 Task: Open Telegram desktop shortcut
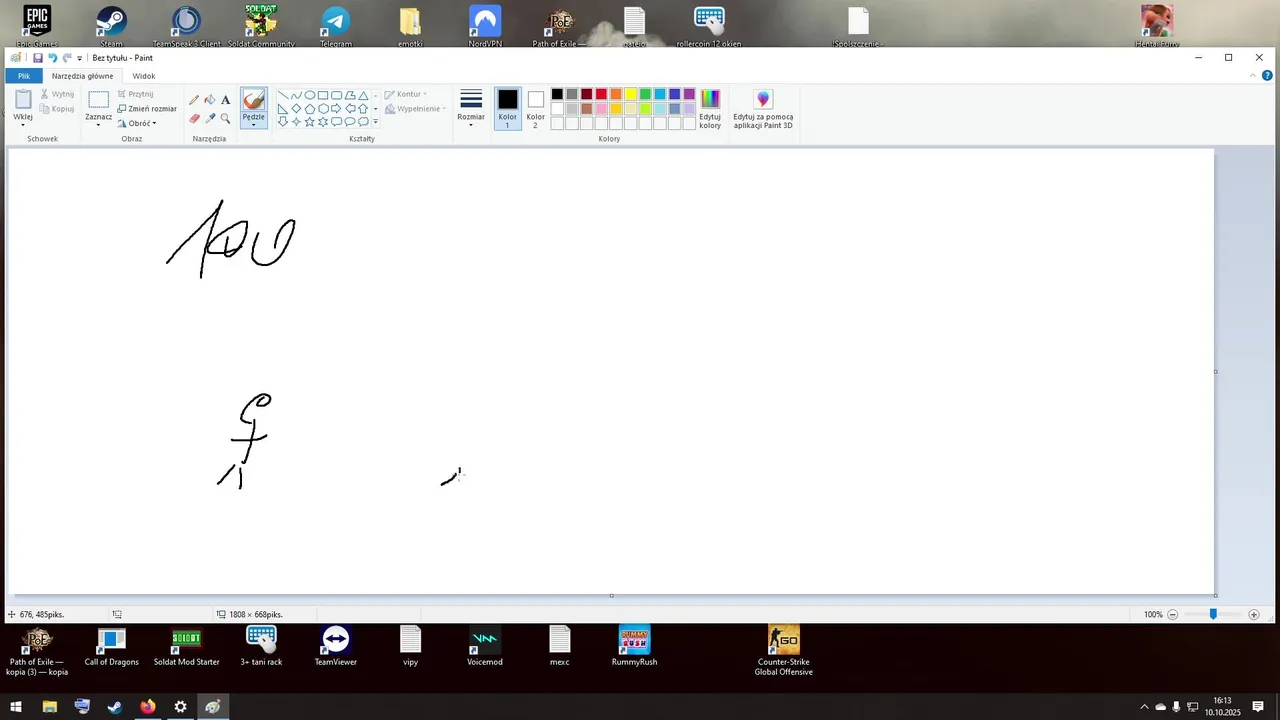[x=336, y=26]
